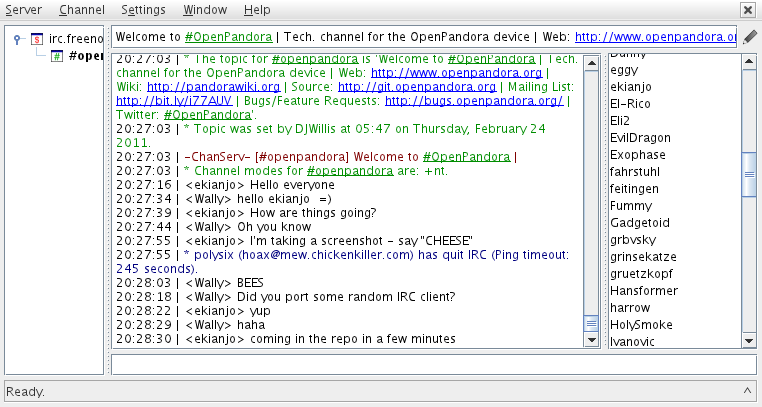This screenshot has height=407, width=762.
Task: Click the user list scrollbar thumb
Action: [x=749, y=174]
